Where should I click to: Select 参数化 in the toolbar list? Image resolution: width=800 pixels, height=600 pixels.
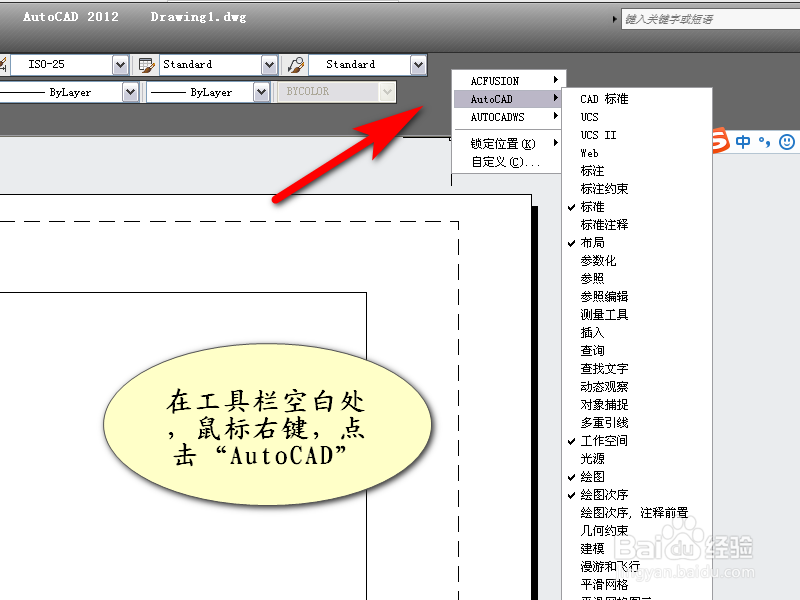point(637,261)
